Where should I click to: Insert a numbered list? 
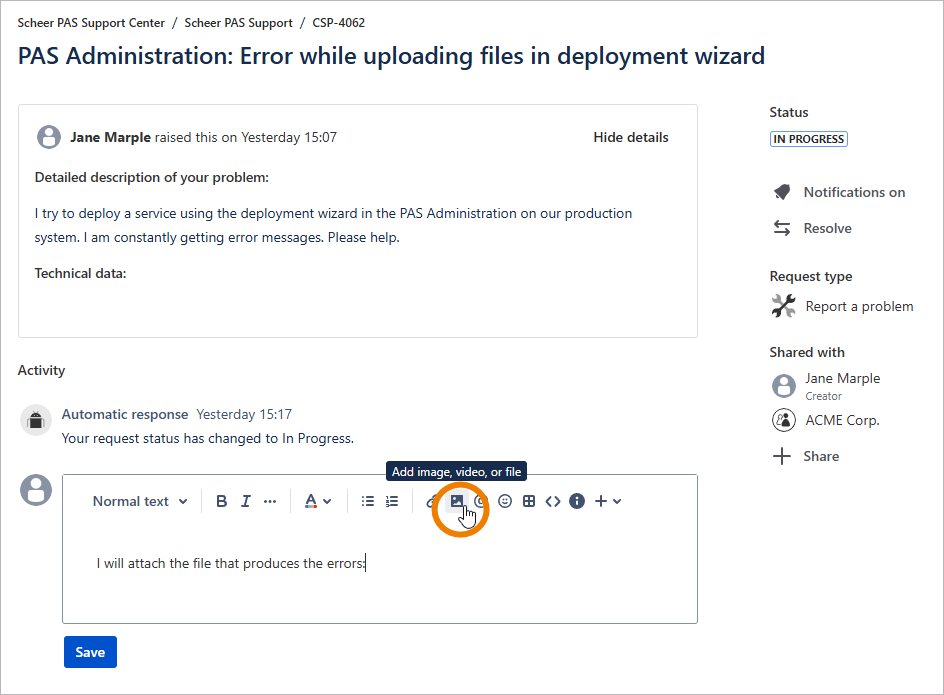click(x=392, y=501)
